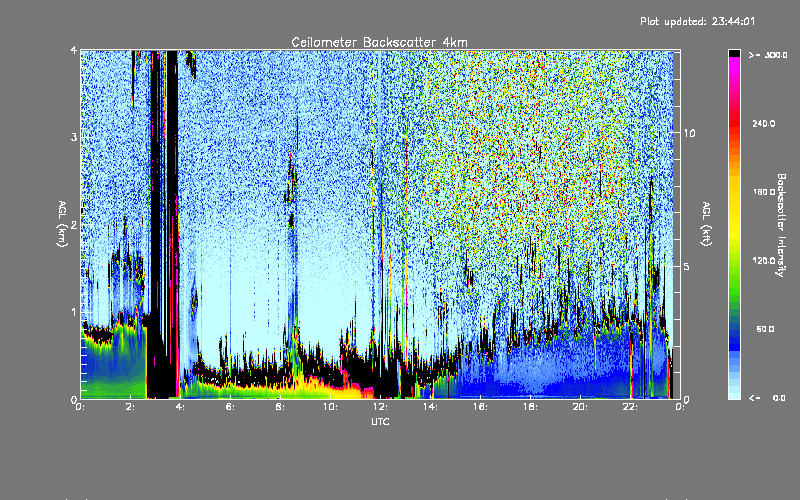The width and height of the screenshot is (800, 500).
Task: Click the "20:" UTC tick label
Action: 580,407
